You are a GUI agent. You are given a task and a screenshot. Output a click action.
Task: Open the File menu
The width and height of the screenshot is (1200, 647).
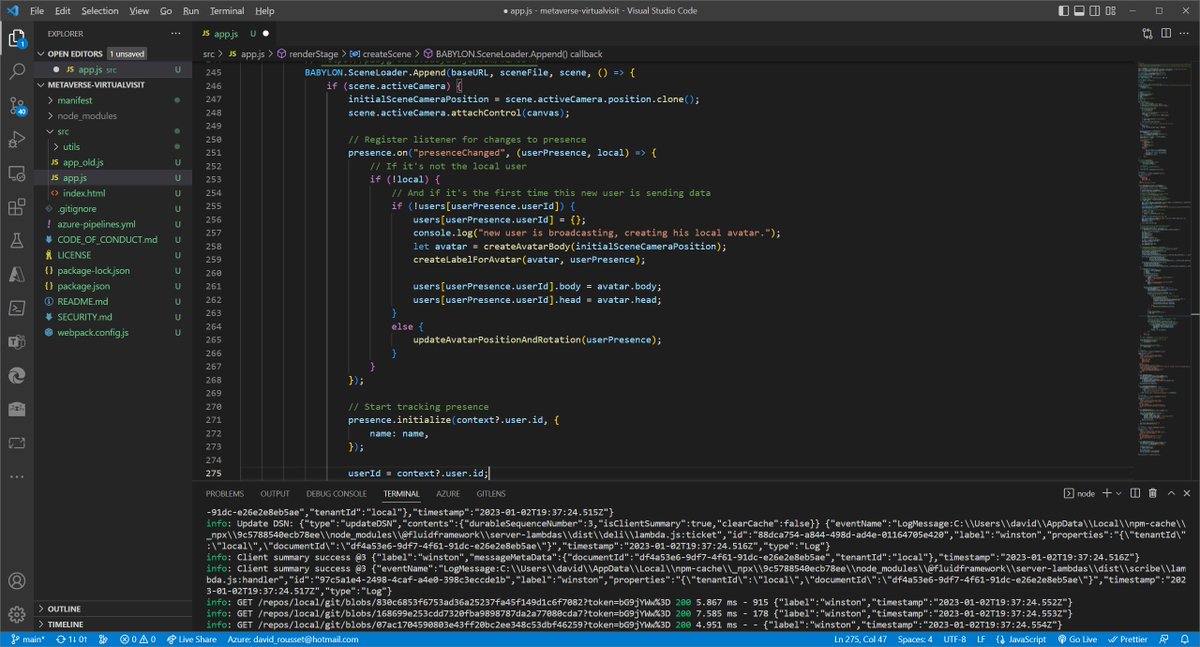(37, 10)
